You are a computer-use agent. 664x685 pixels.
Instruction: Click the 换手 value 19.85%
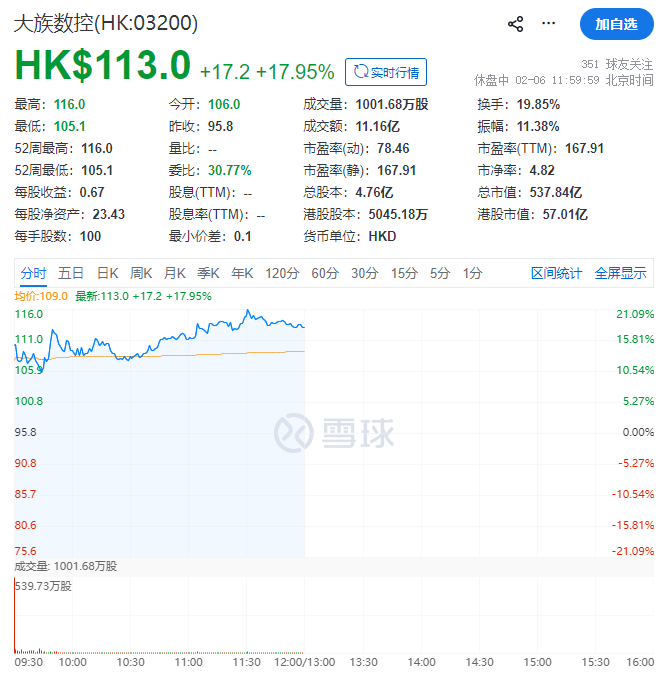pos(538,104)
